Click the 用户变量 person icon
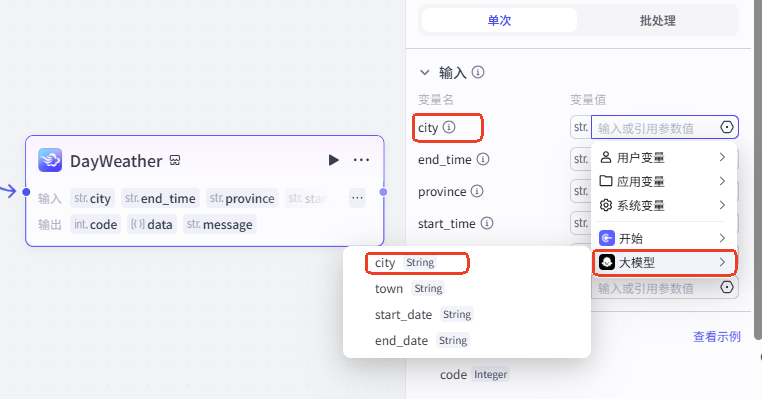This screenshot has height=399, width=762. [606, 157]
